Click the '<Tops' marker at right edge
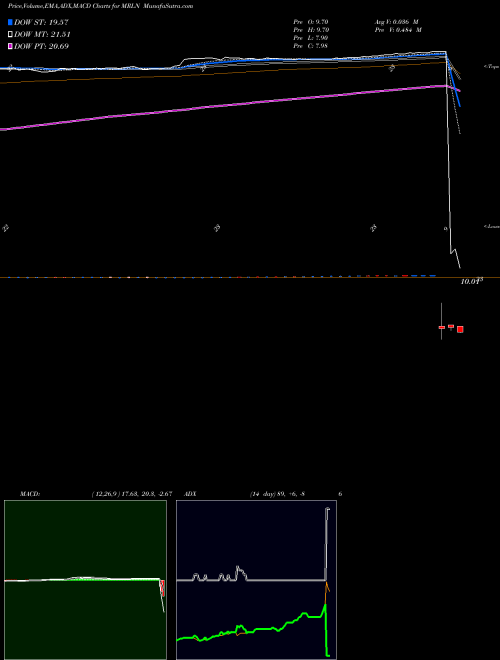The height and width of the screenshot is (660, 500). [492, 67]
